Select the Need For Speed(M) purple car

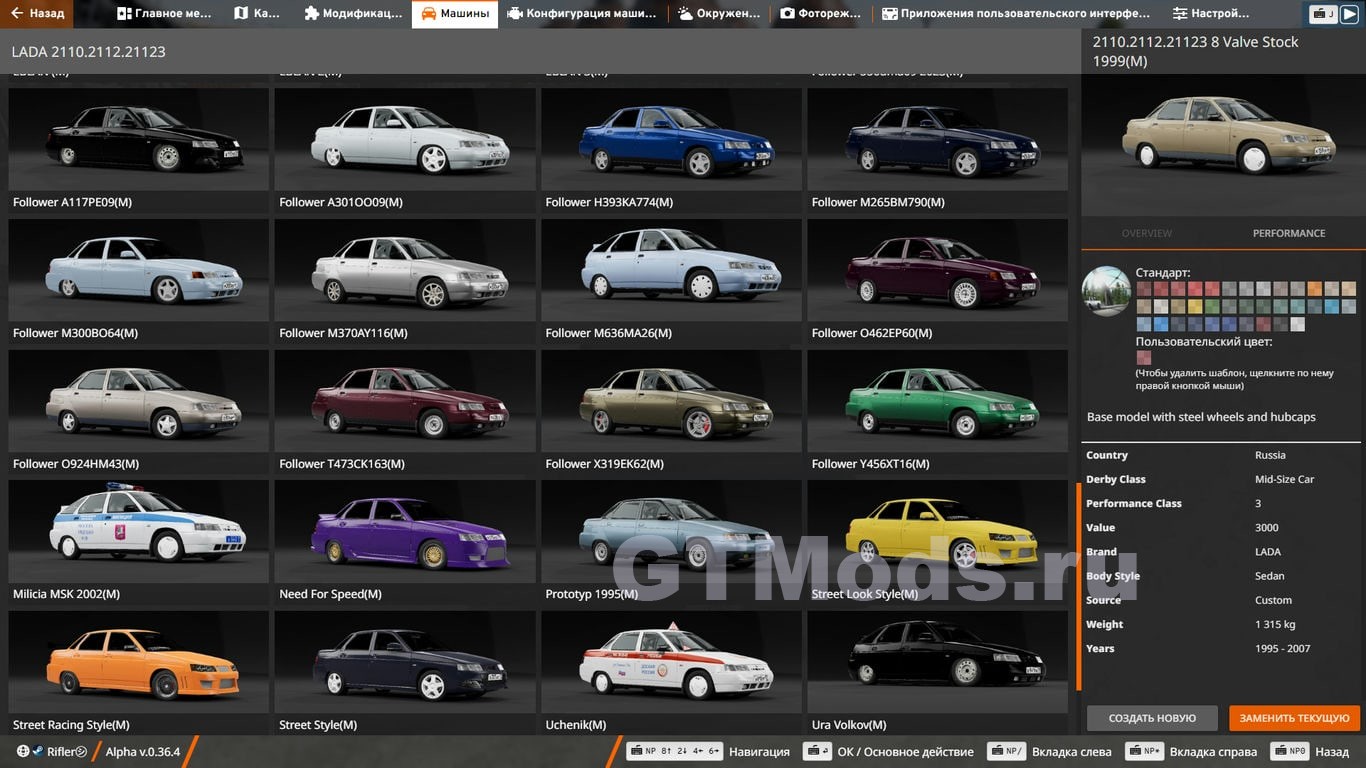click(x=405, y=542)
